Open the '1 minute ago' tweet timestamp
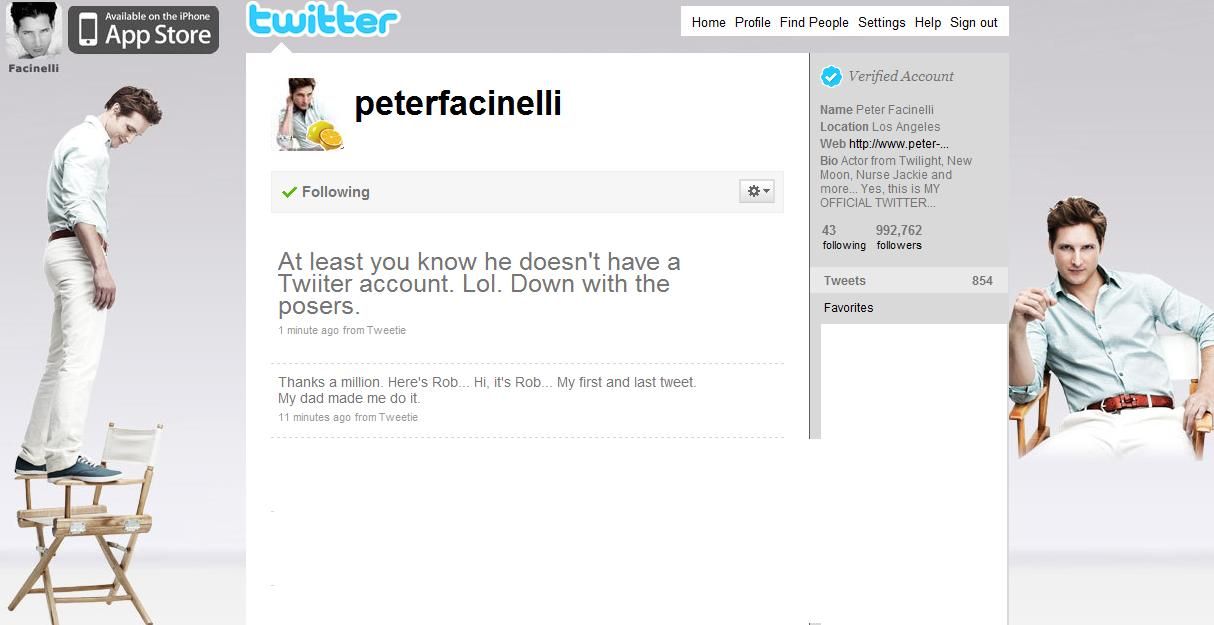The image size is (1214, 625). pos(309,330)
